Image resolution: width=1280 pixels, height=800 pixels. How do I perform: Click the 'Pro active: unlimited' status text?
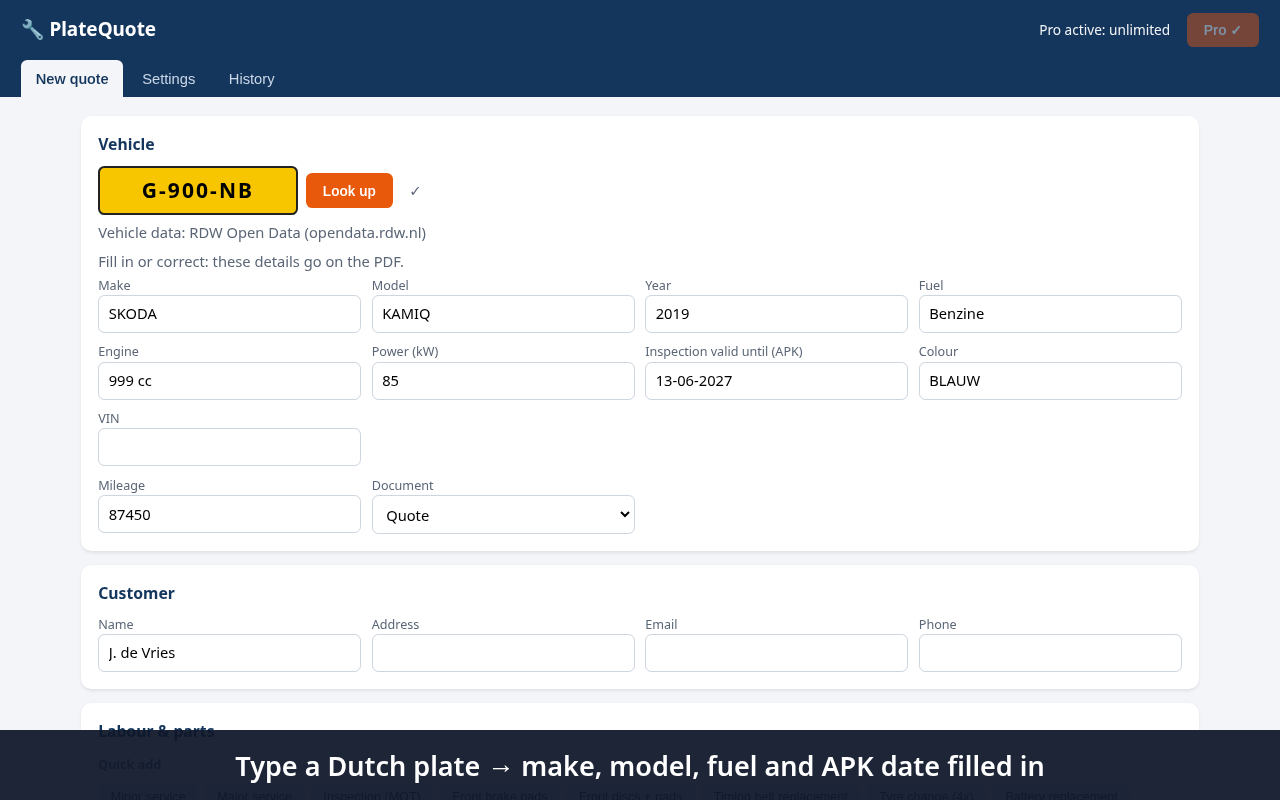pos(1104,30)
